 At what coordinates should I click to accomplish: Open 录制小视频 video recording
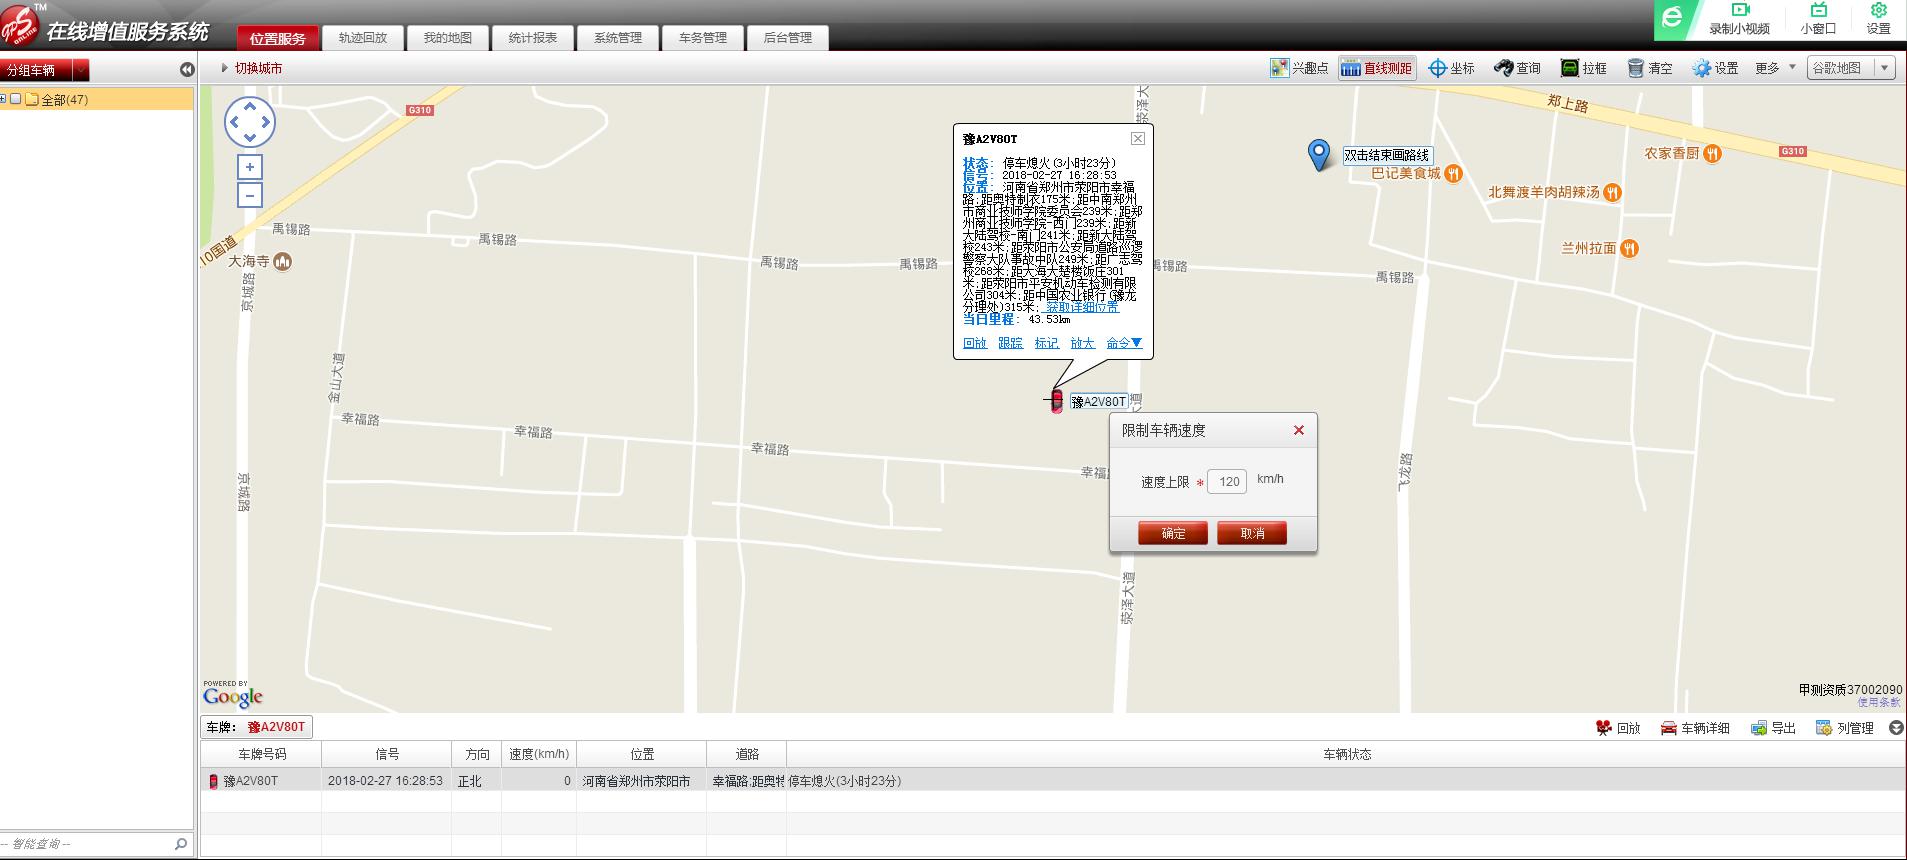(1739, 19)
